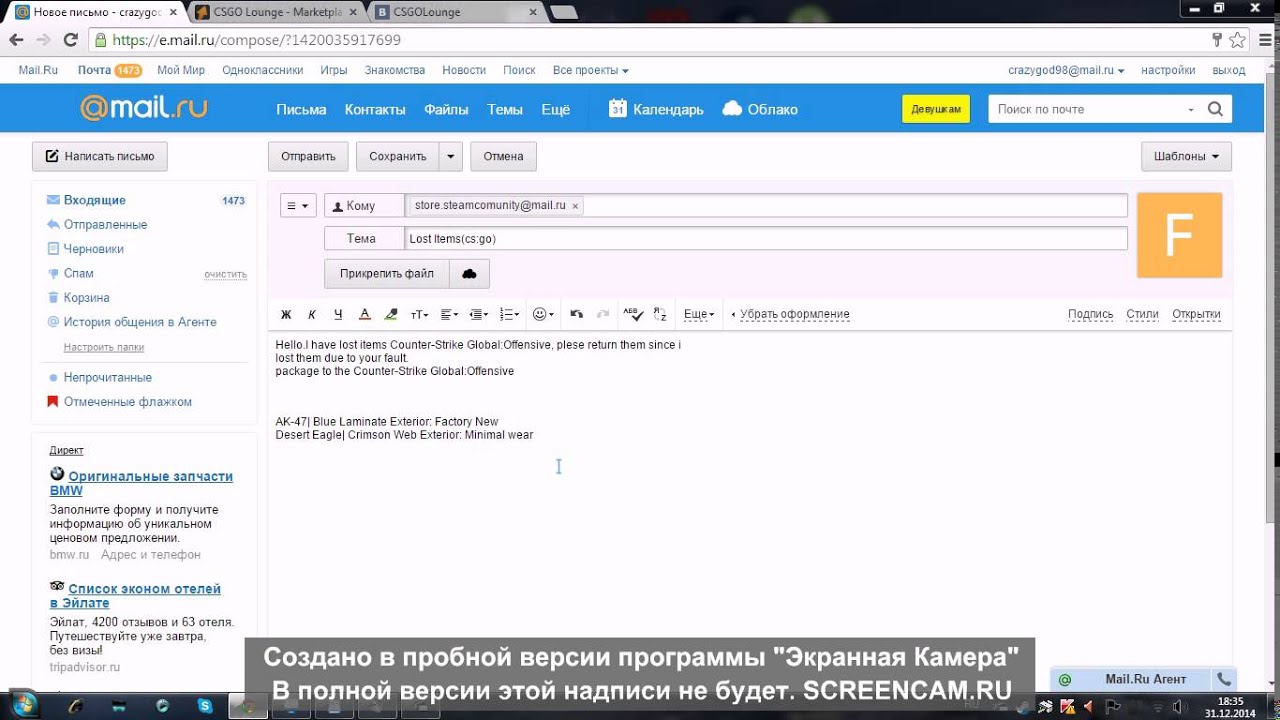Viewport: 1280px width, 720px height.
Task: Redo the last undone edit
Action: tap(603, 314)
